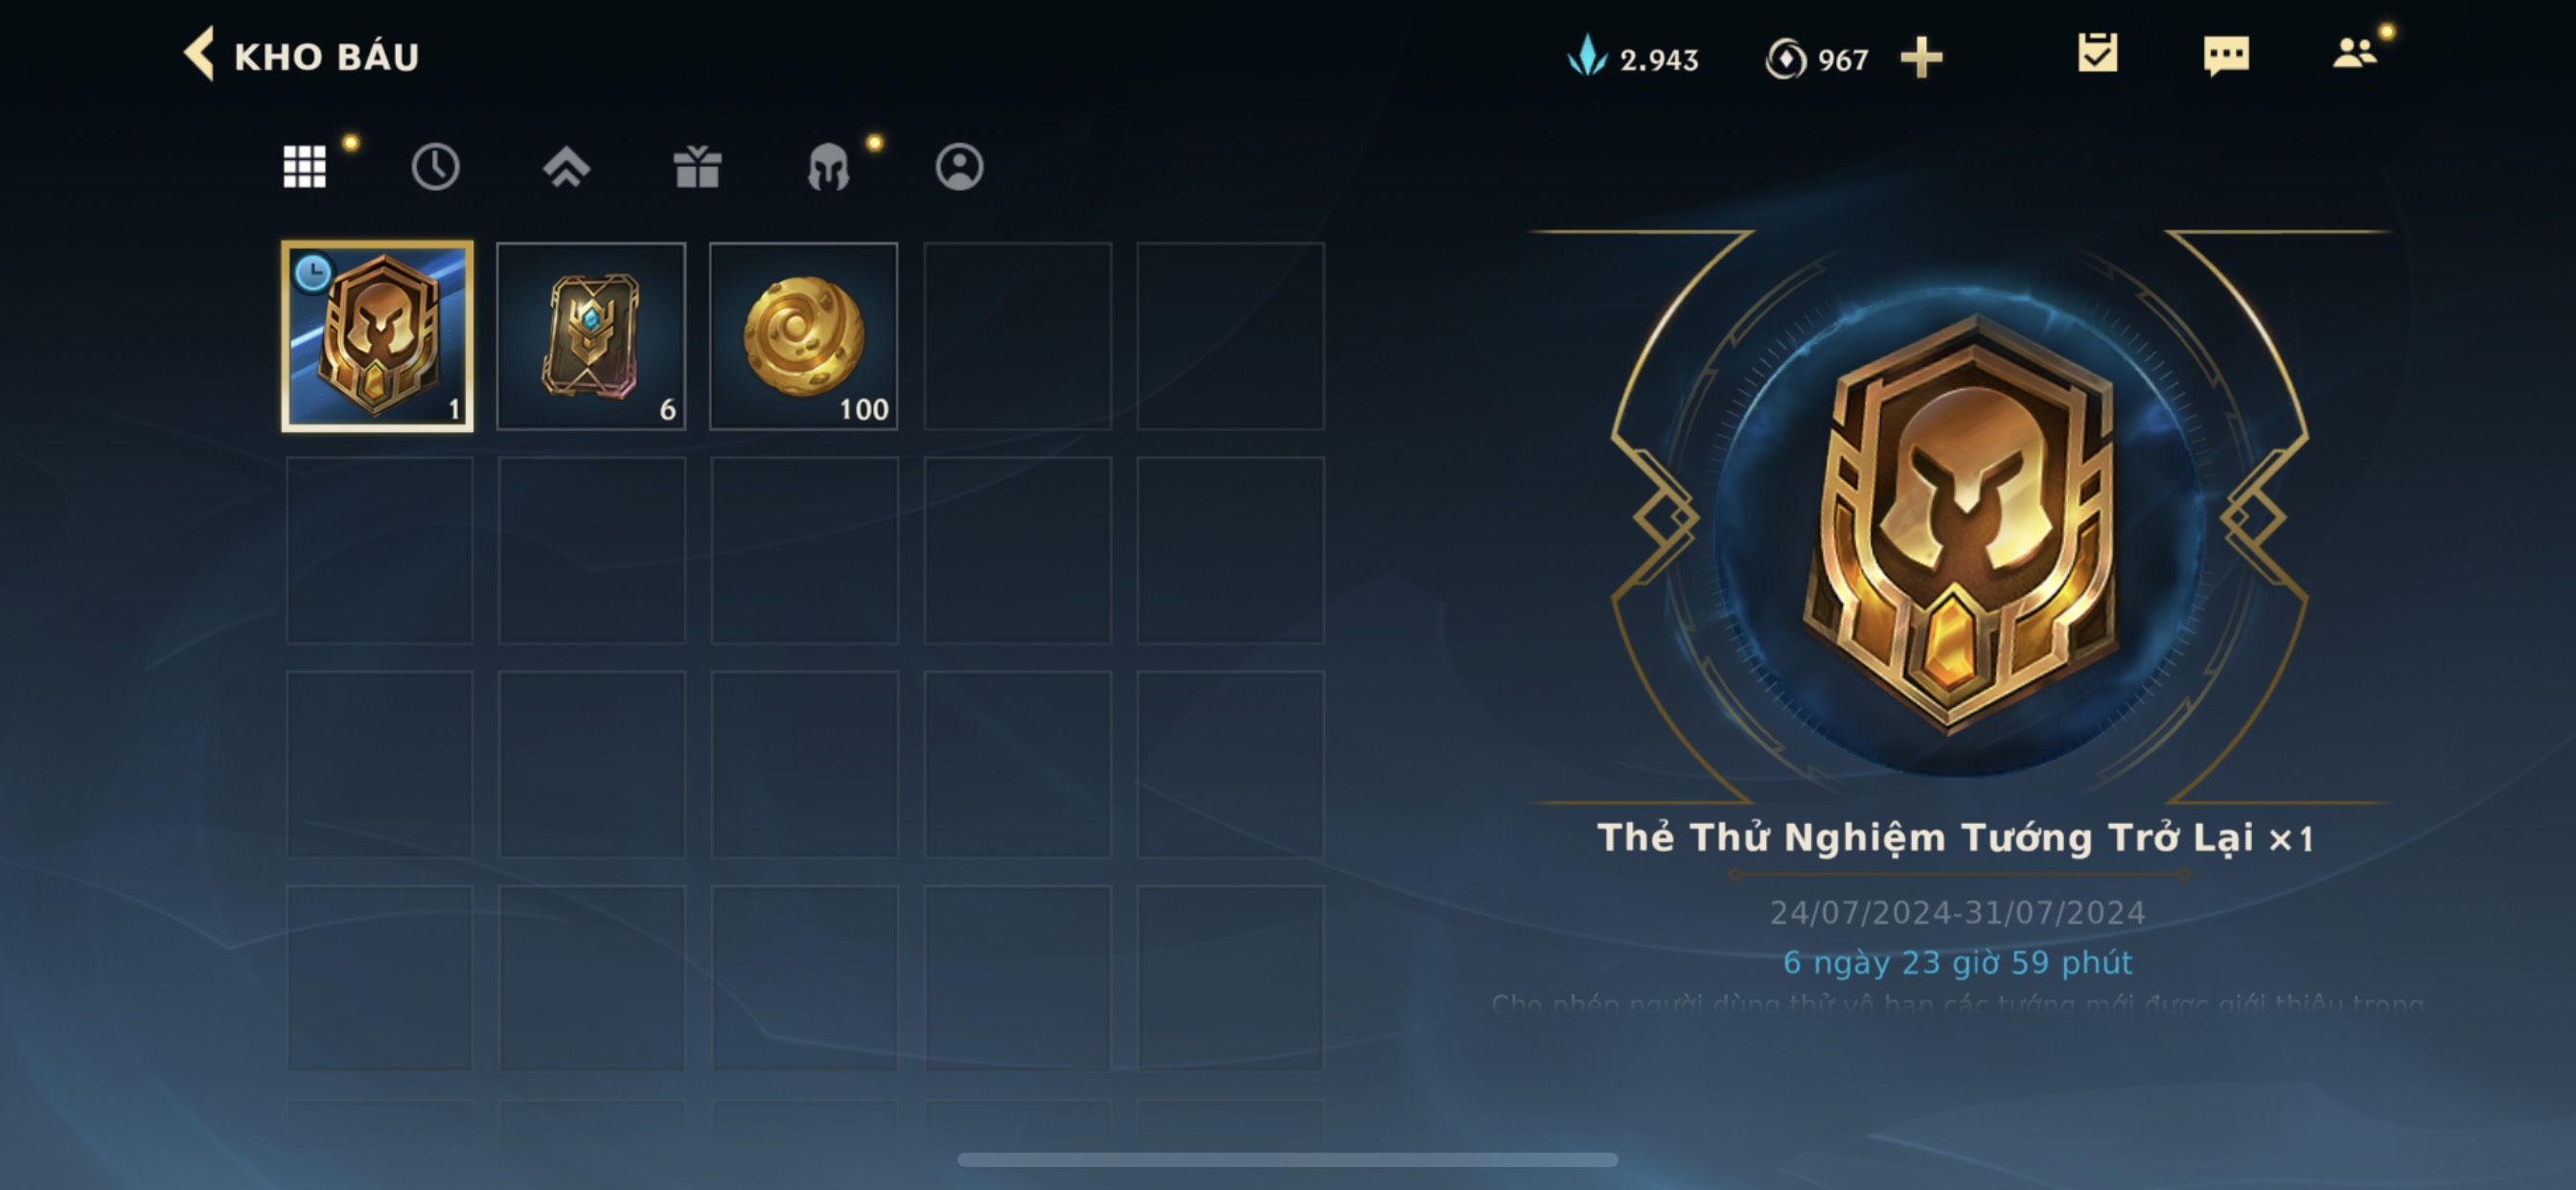Select the gold poro coin item

pos(804,336)
